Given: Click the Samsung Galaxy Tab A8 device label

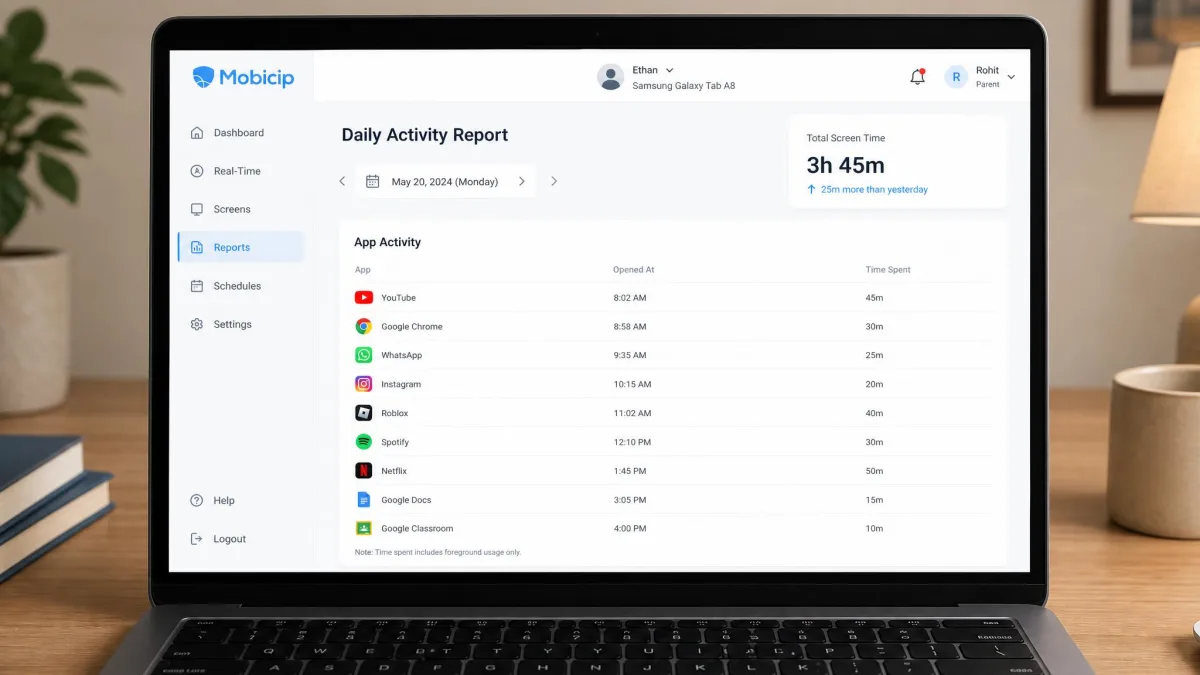Looking at the screenshot, I should coord(684,87).
